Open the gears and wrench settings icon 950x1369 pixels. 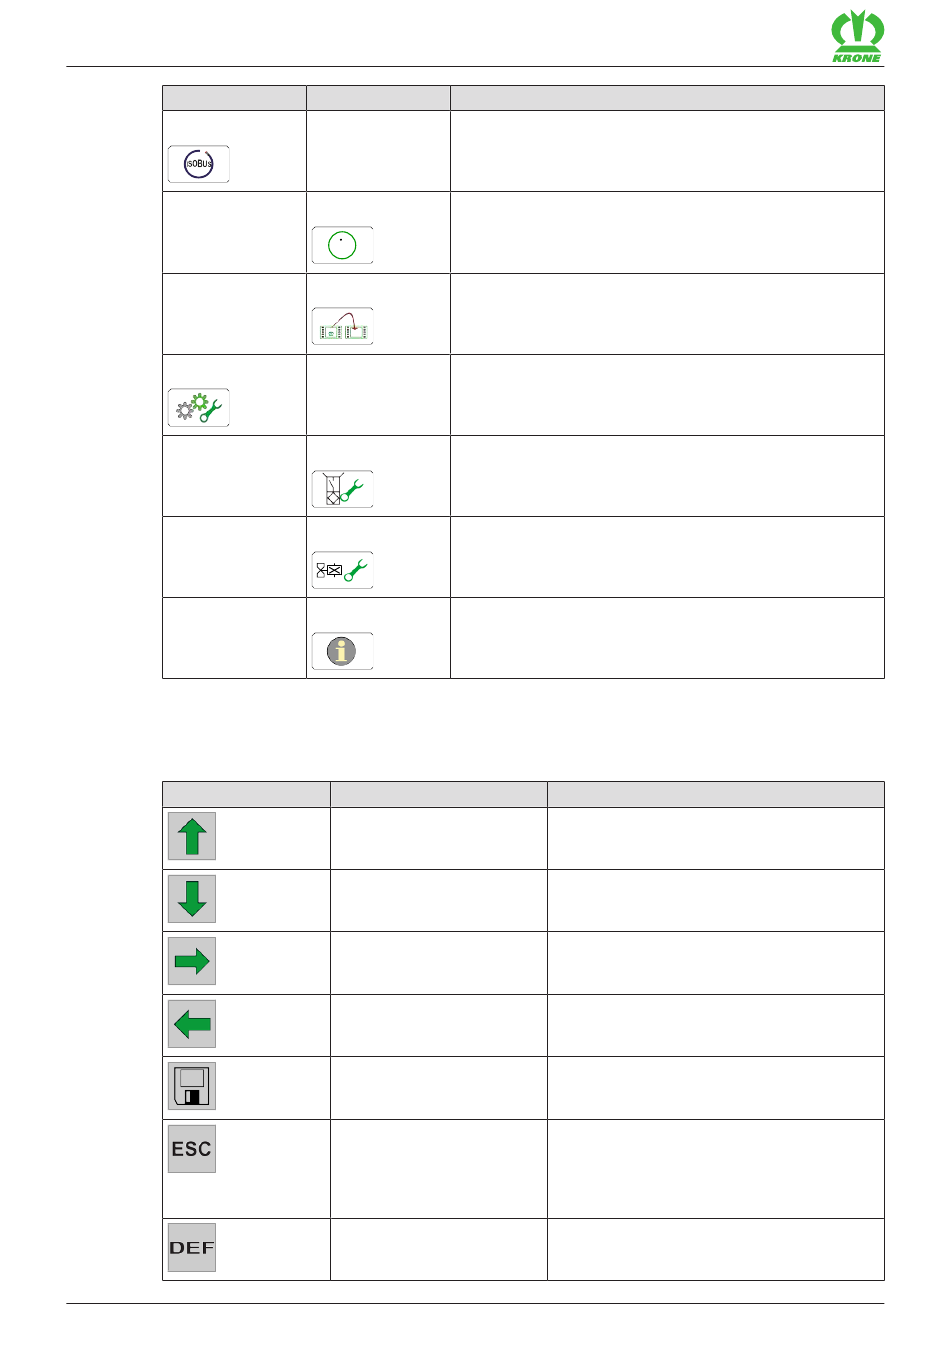(x=198, y=408)
